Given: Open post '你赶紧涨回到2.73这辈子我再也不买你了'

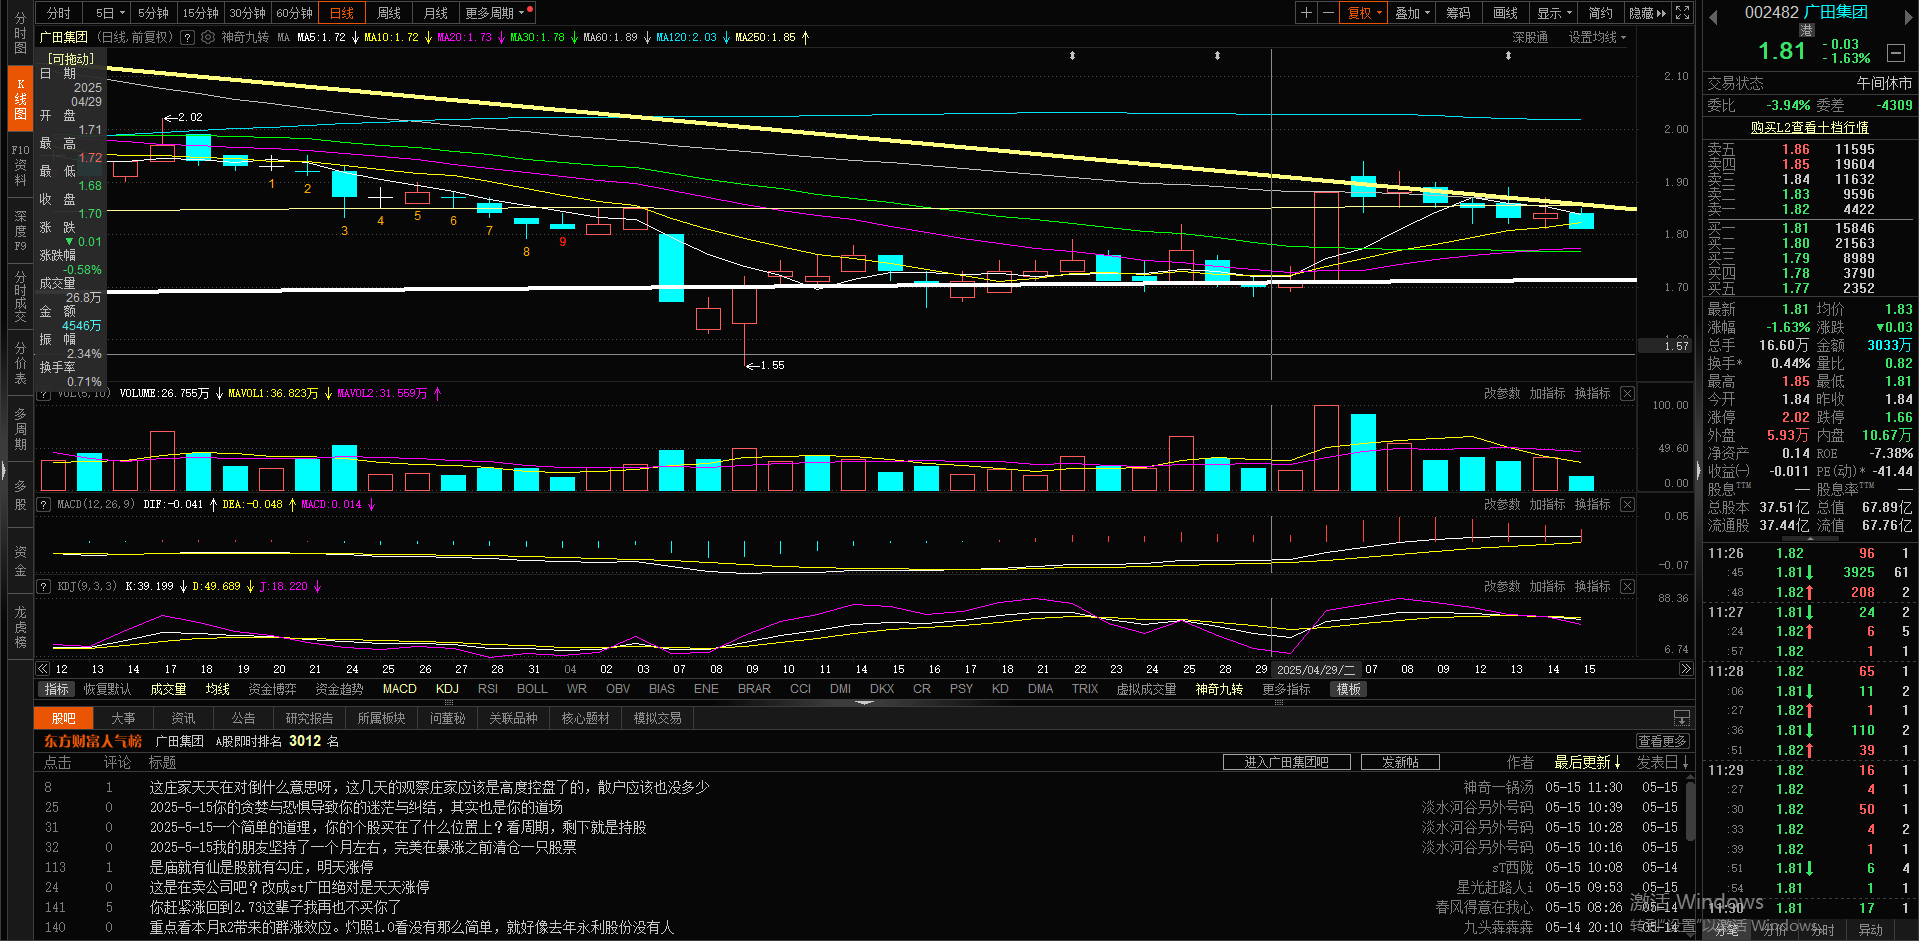Looking at the screenshot, I should (276, 907).
